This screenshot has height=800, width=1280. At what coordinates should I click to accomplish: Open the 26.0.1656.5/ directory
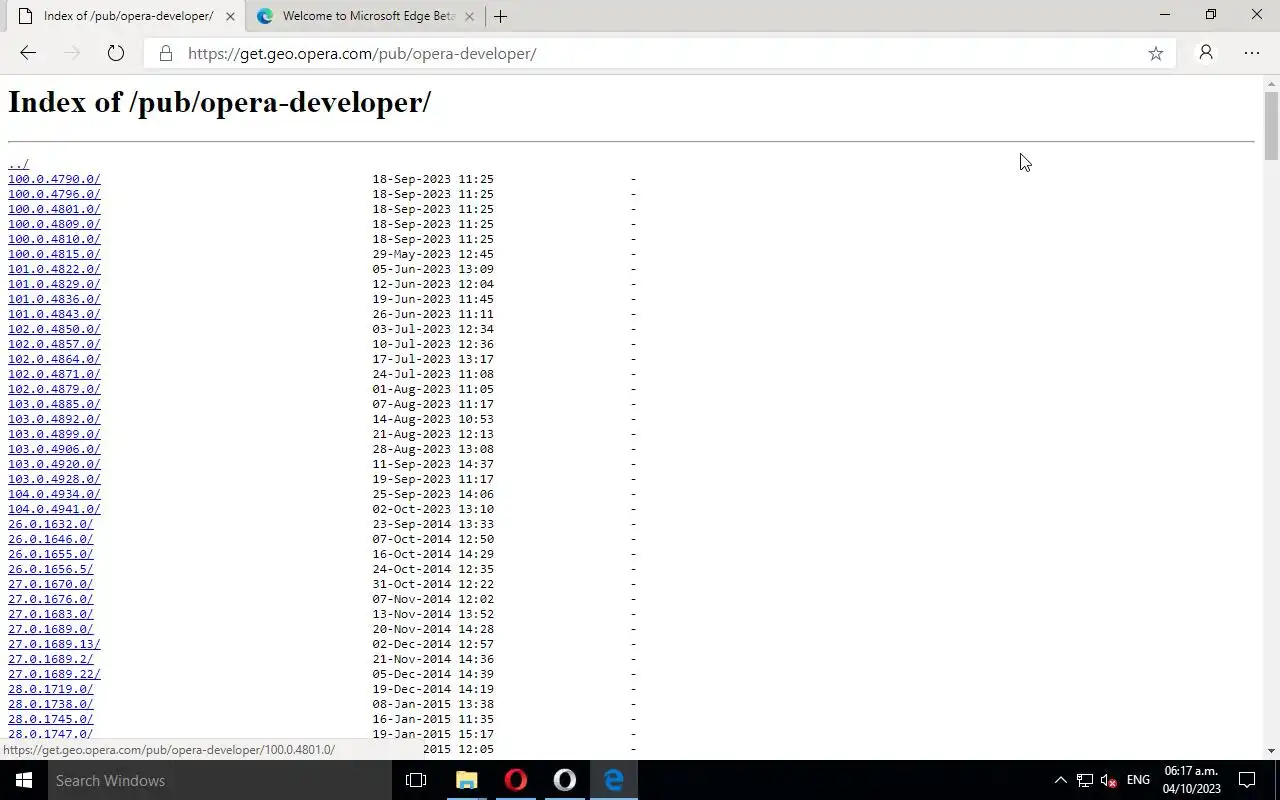coord(50,569)
